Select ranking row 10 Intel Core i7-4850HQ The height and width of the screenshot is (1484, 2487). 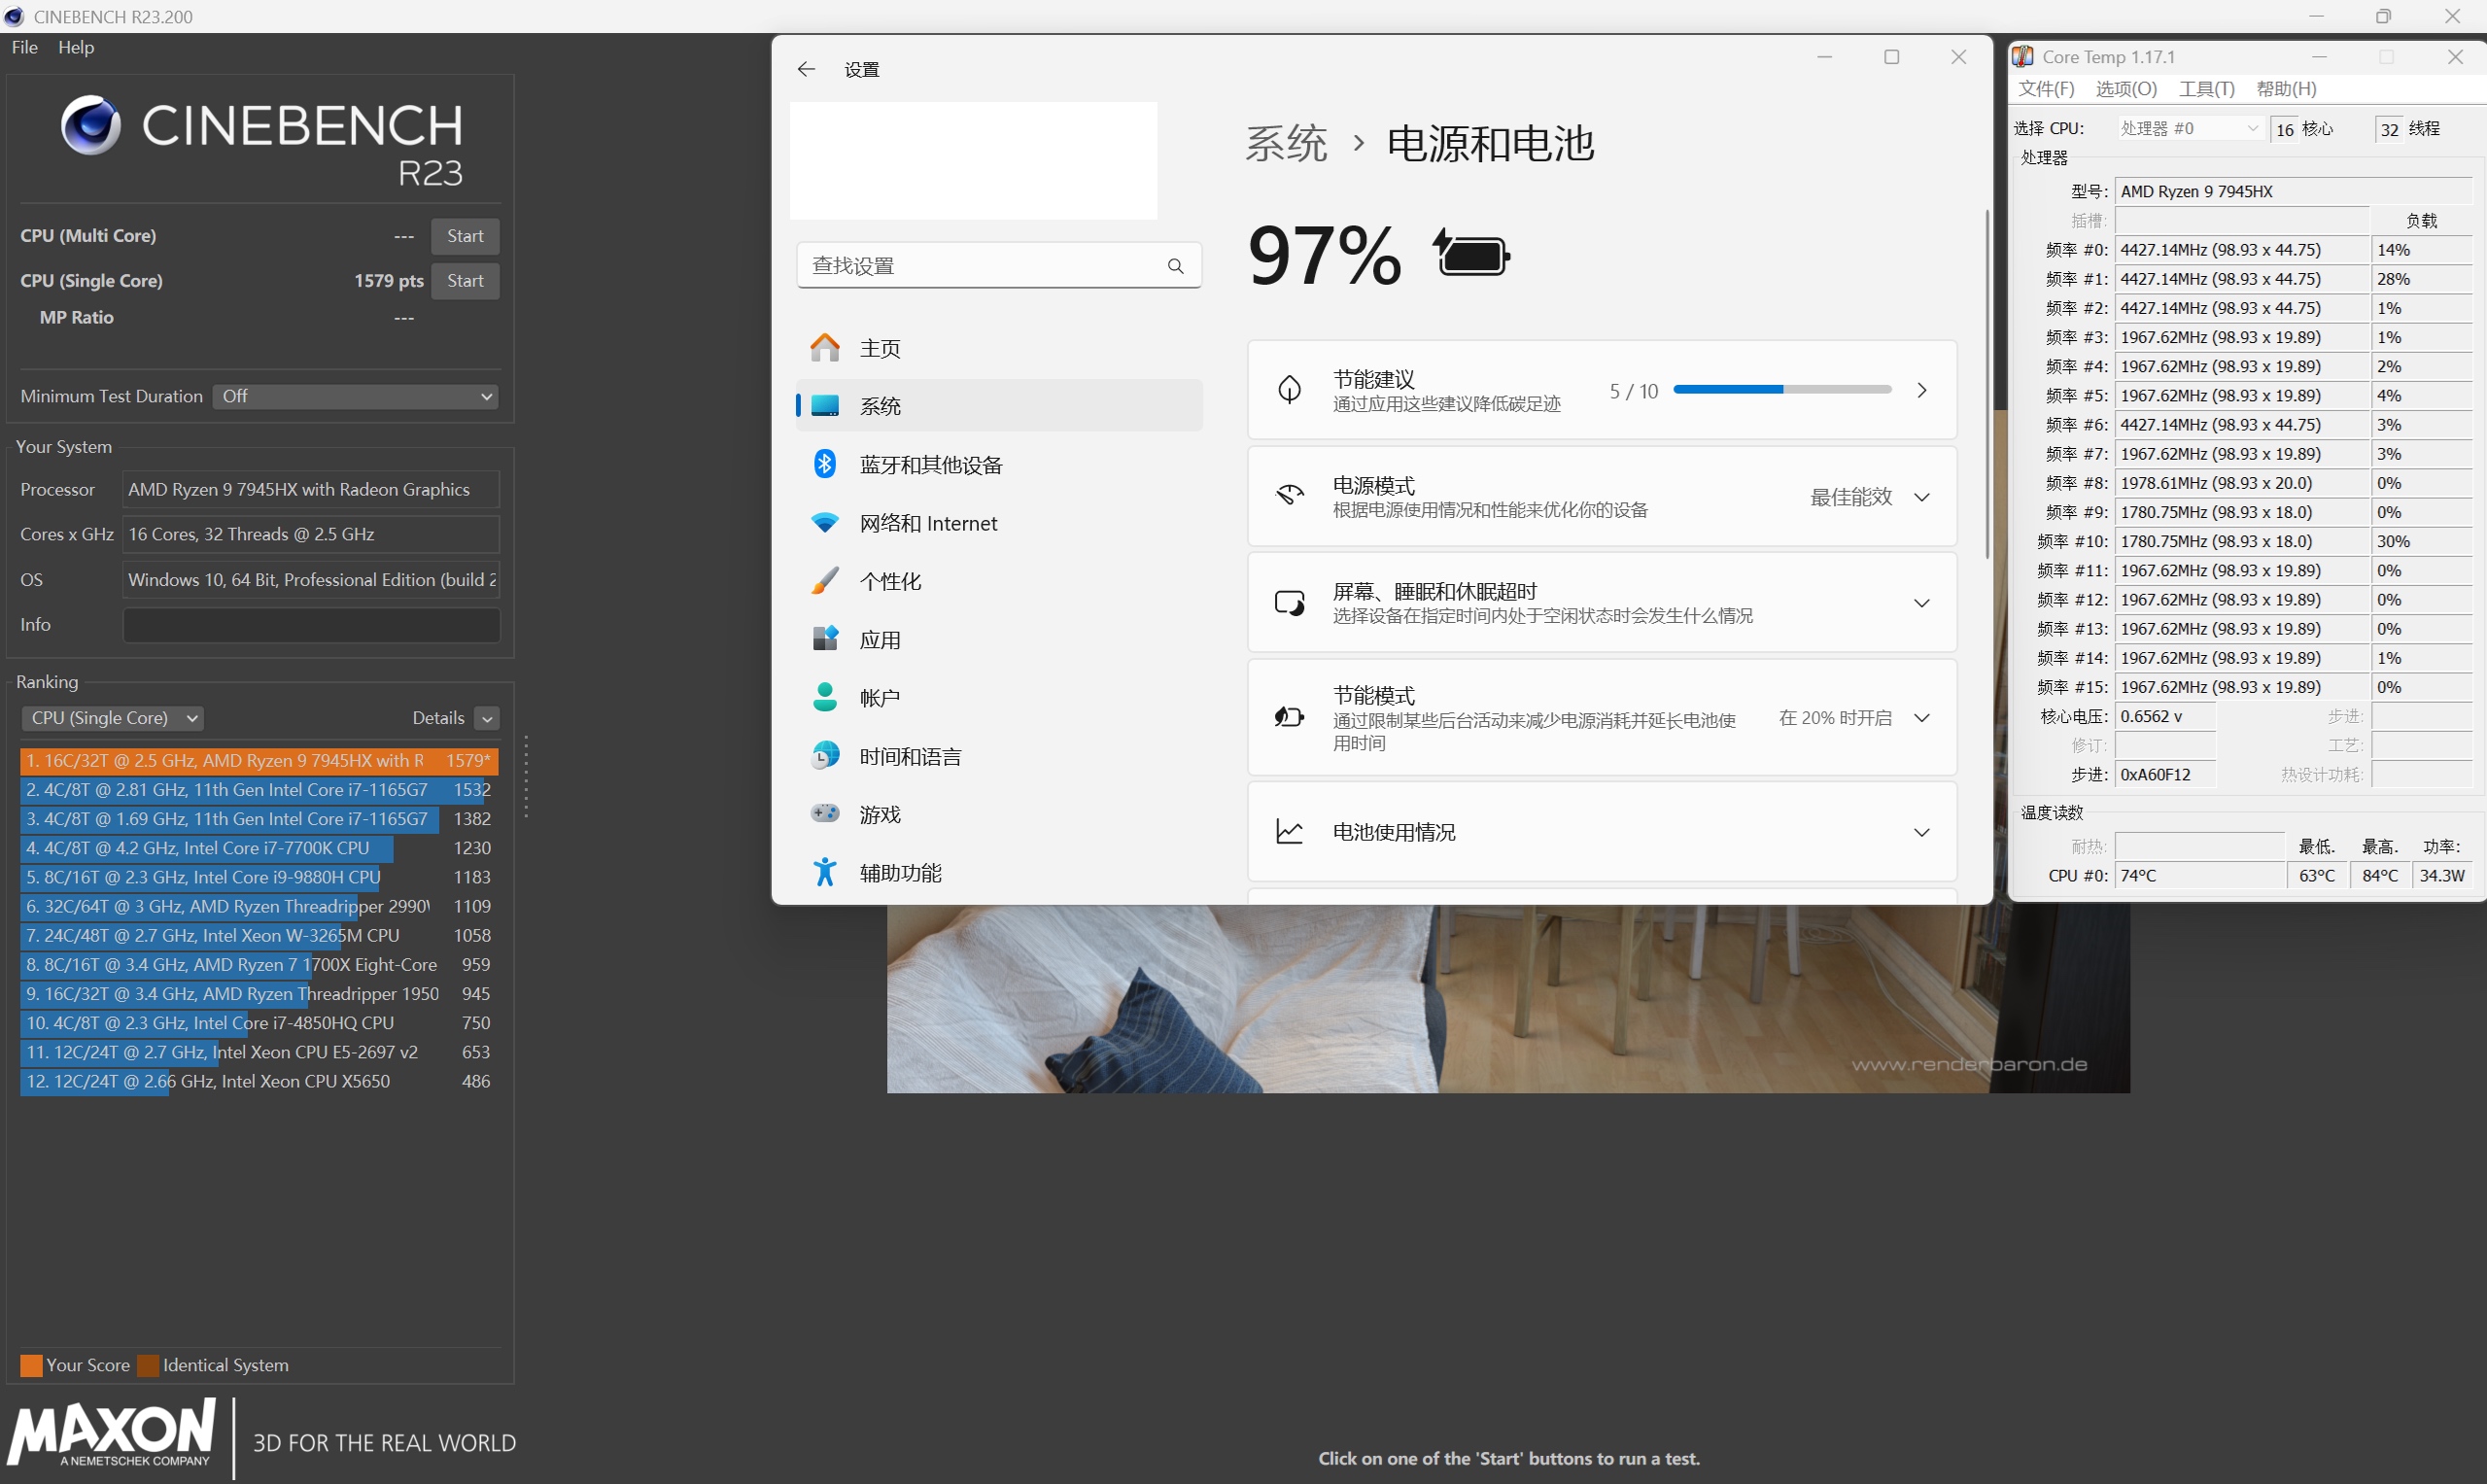259,1023
